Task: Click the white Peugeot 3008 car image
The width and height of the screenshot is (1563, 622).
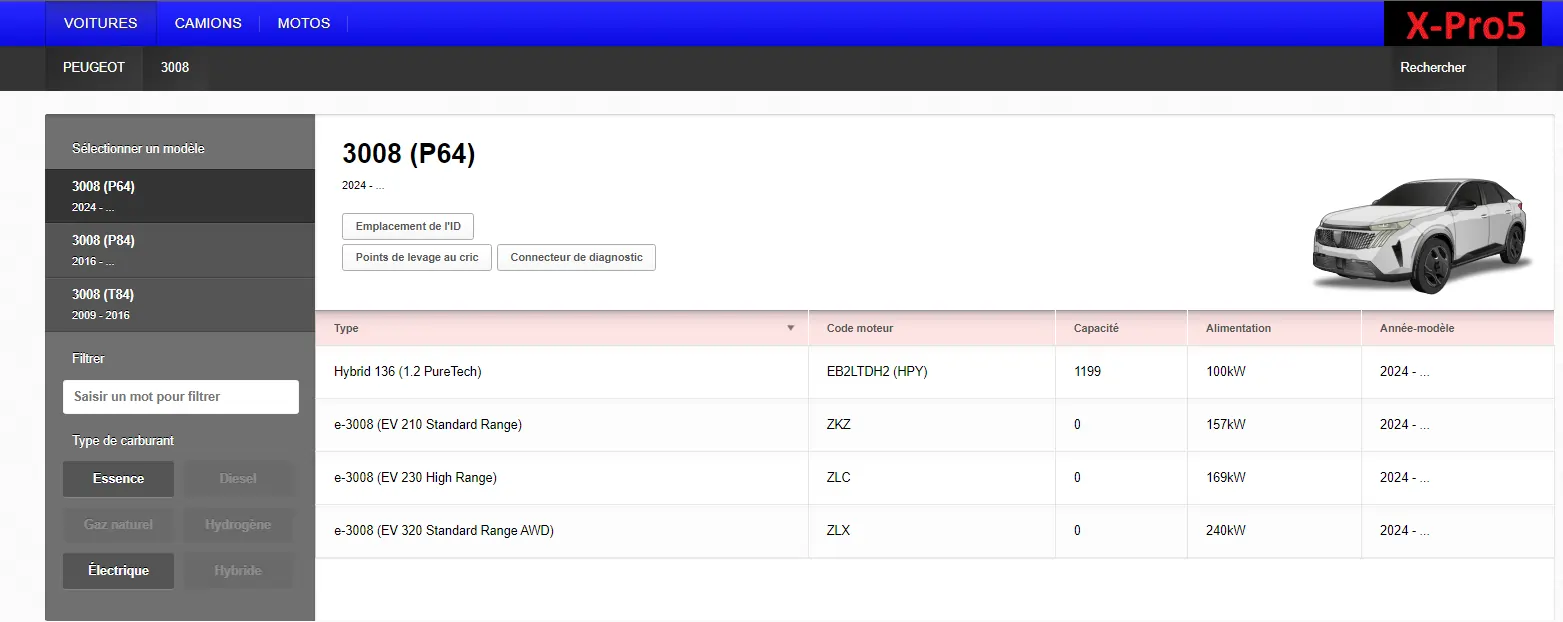Action: 1418,236
